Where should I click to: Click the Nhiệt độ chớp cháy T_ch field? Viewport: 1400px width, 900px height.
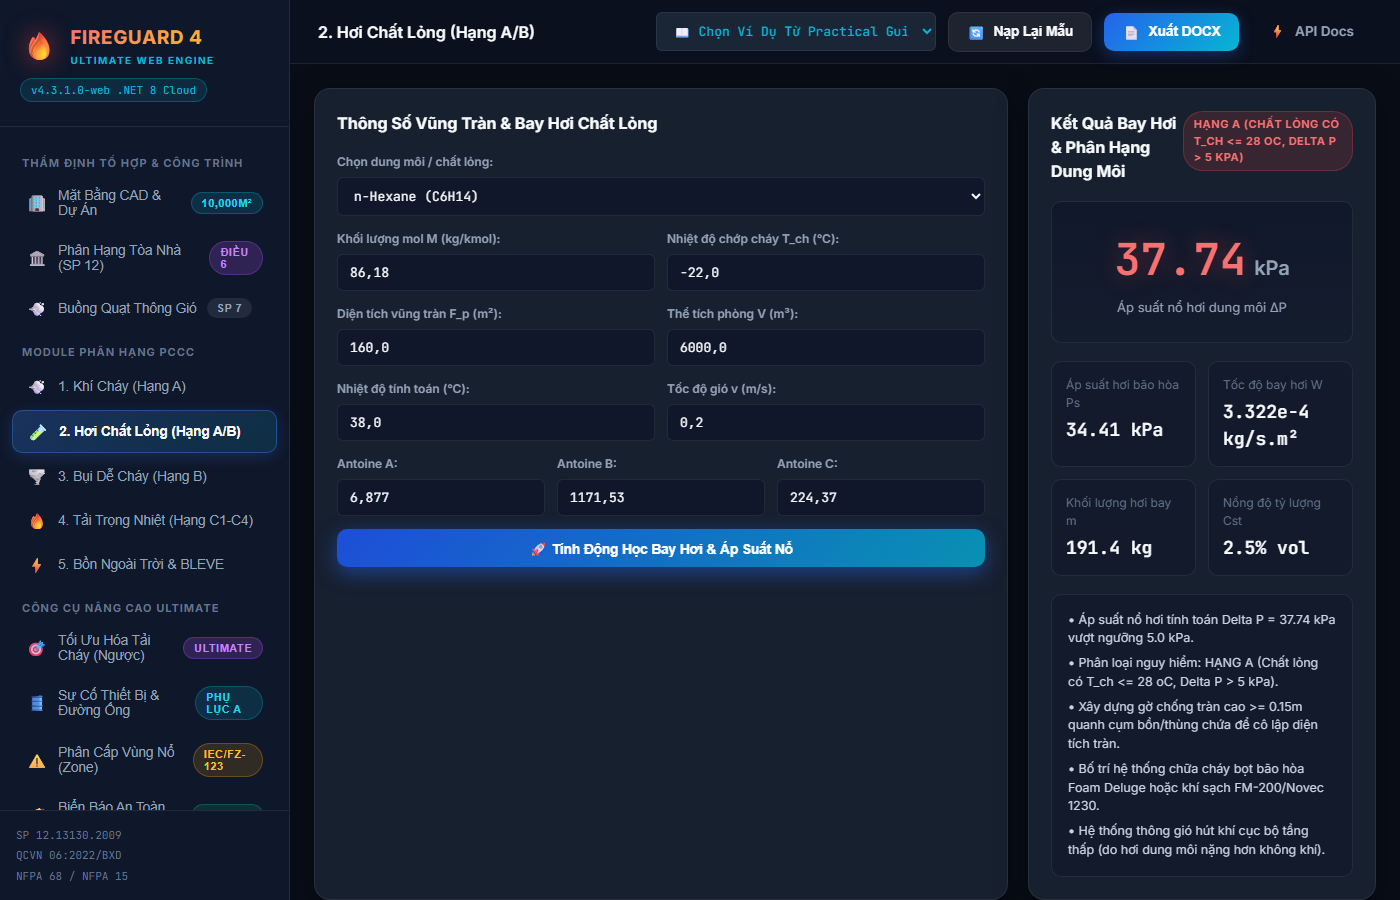tap(826, 272)
